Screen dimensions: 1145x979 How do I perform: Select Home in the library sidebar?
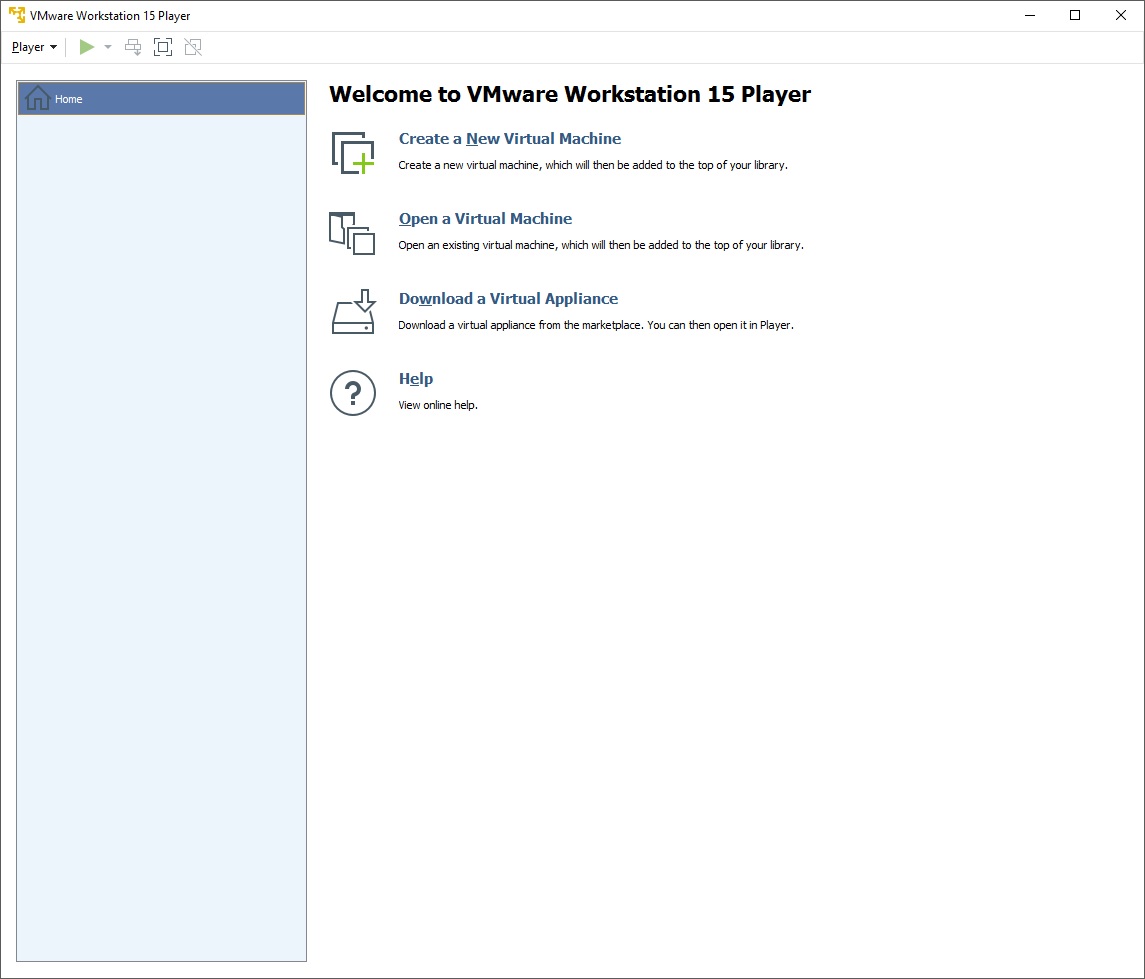[x=161, y=99]
